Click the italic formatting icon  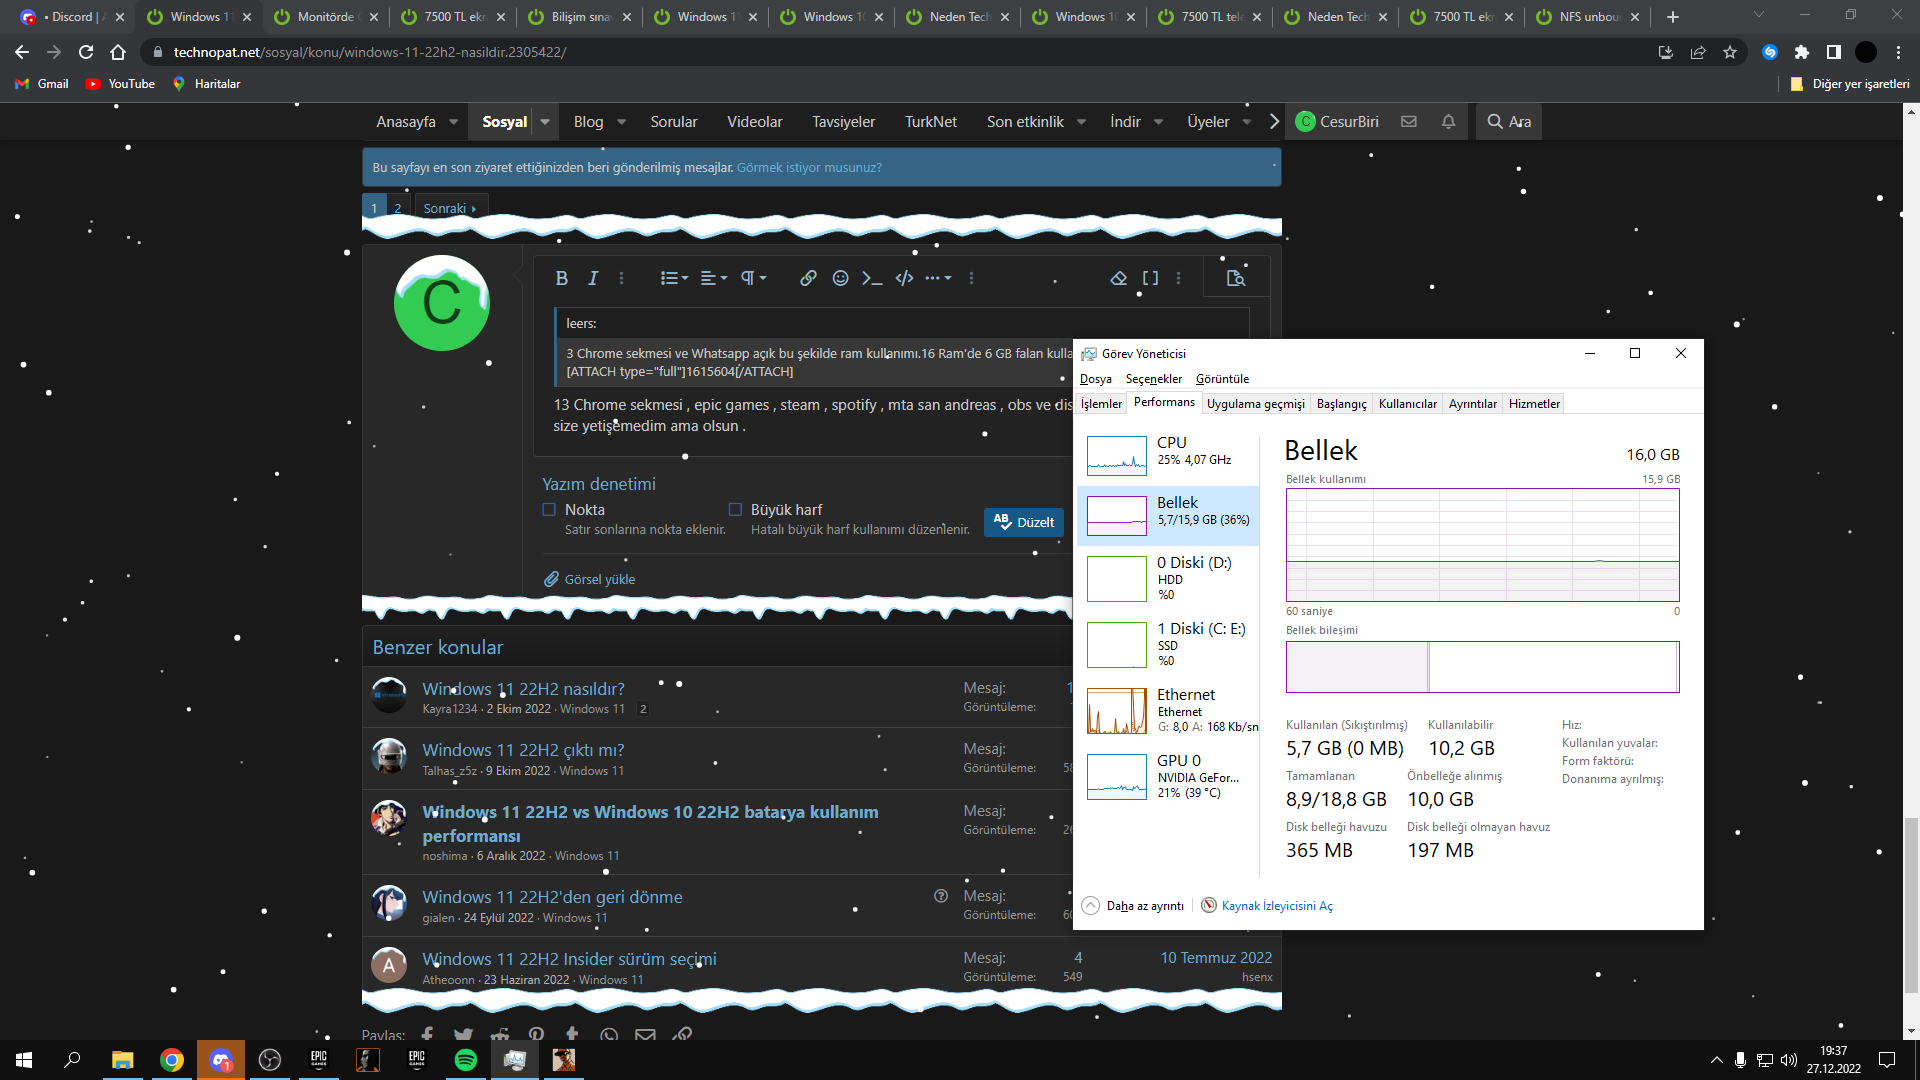point(593,278)
